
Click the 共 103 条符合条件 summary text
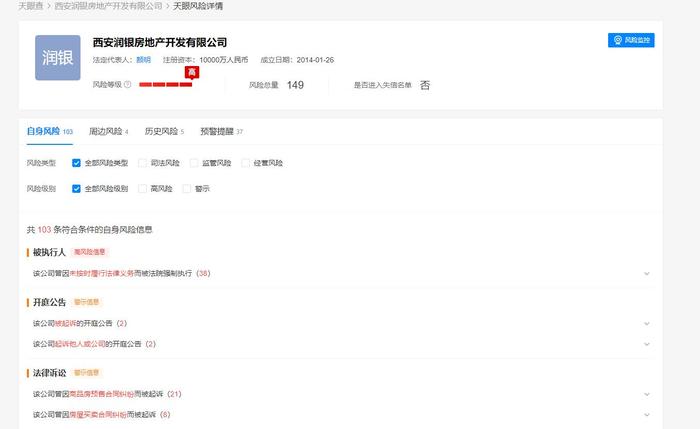(x=89, y=229)
